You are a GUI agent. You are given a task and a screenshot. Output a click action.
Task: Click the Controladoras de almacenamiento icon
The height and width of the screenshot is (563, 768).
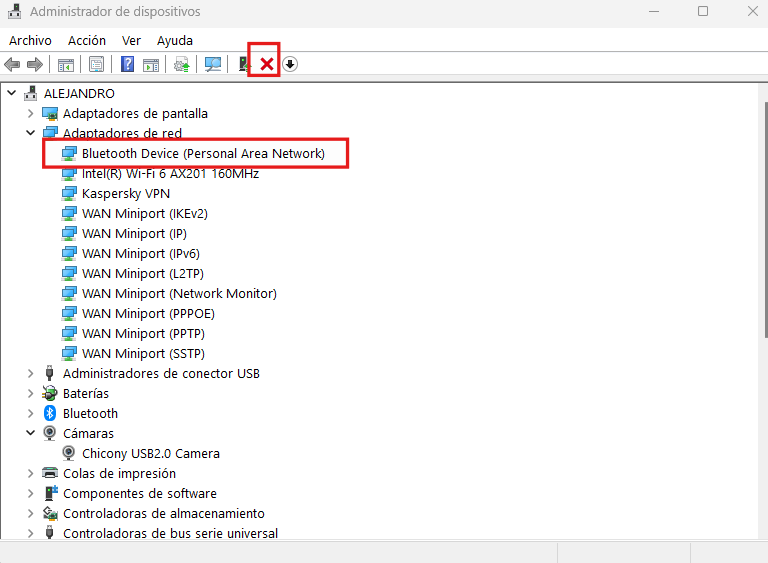[x=50, y=513]
